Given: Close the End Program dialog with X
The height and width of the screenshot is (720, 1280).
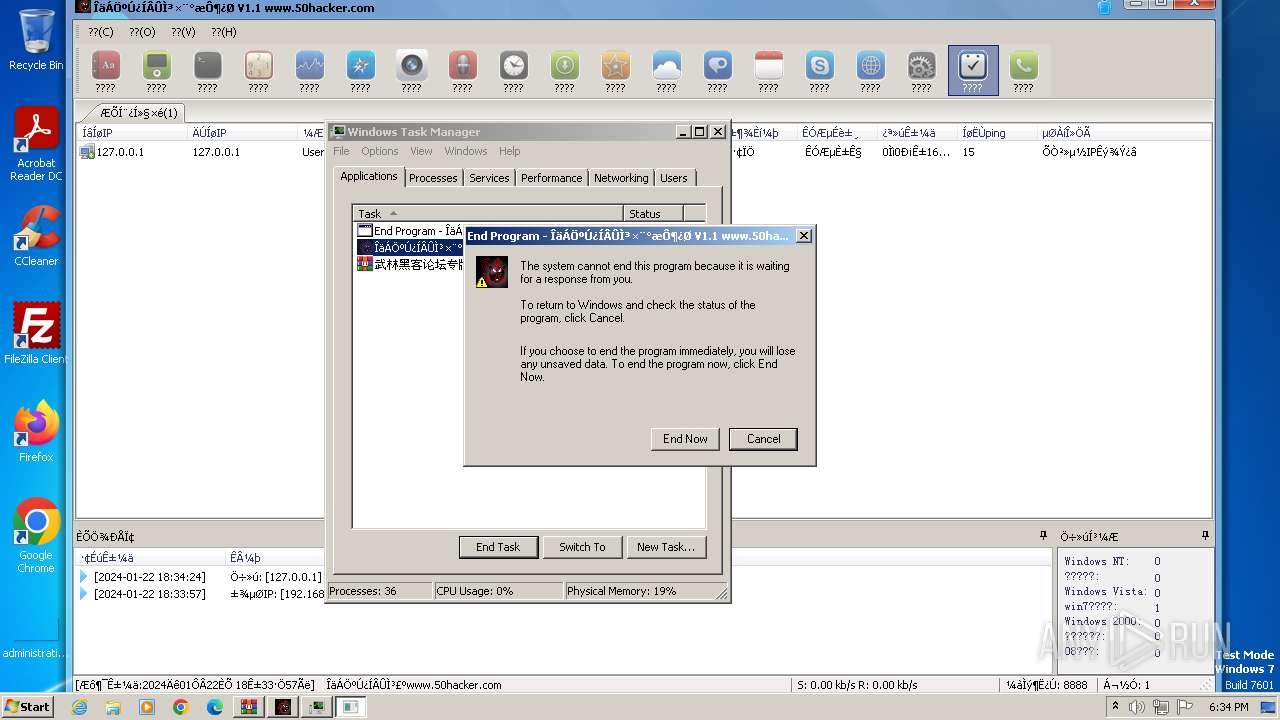Looking at the screenshot, I should tap(803, 236).
